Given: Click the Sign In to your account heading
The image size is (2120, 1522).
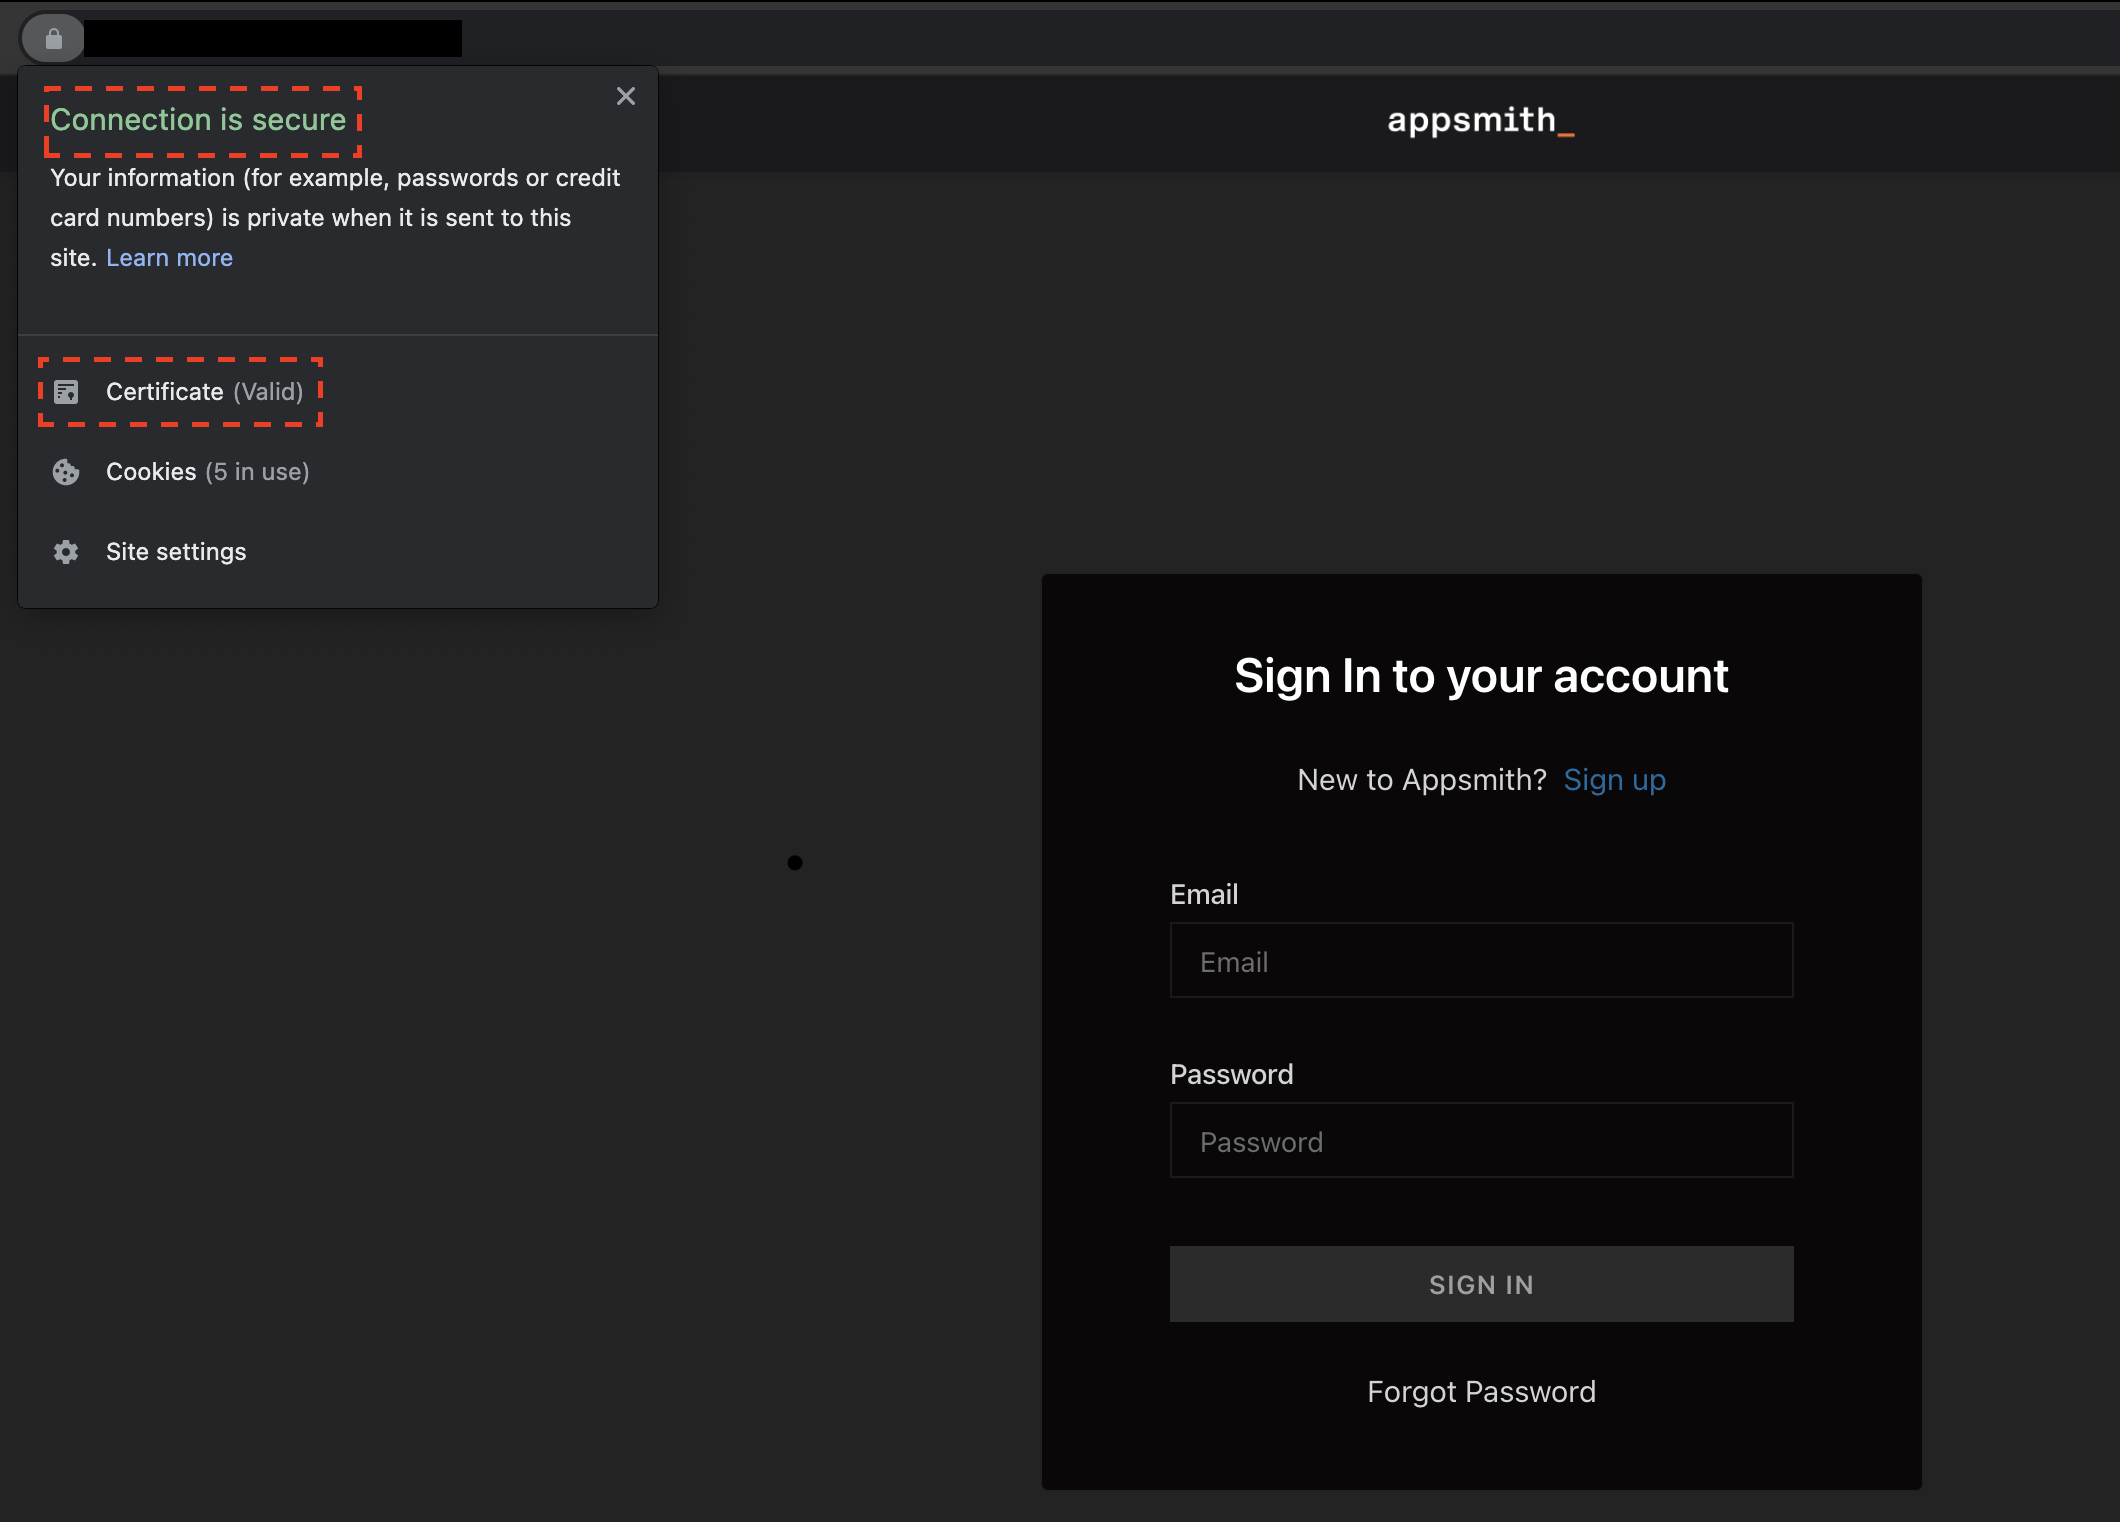Looking at the screenshot, I should pos(1481,676).
